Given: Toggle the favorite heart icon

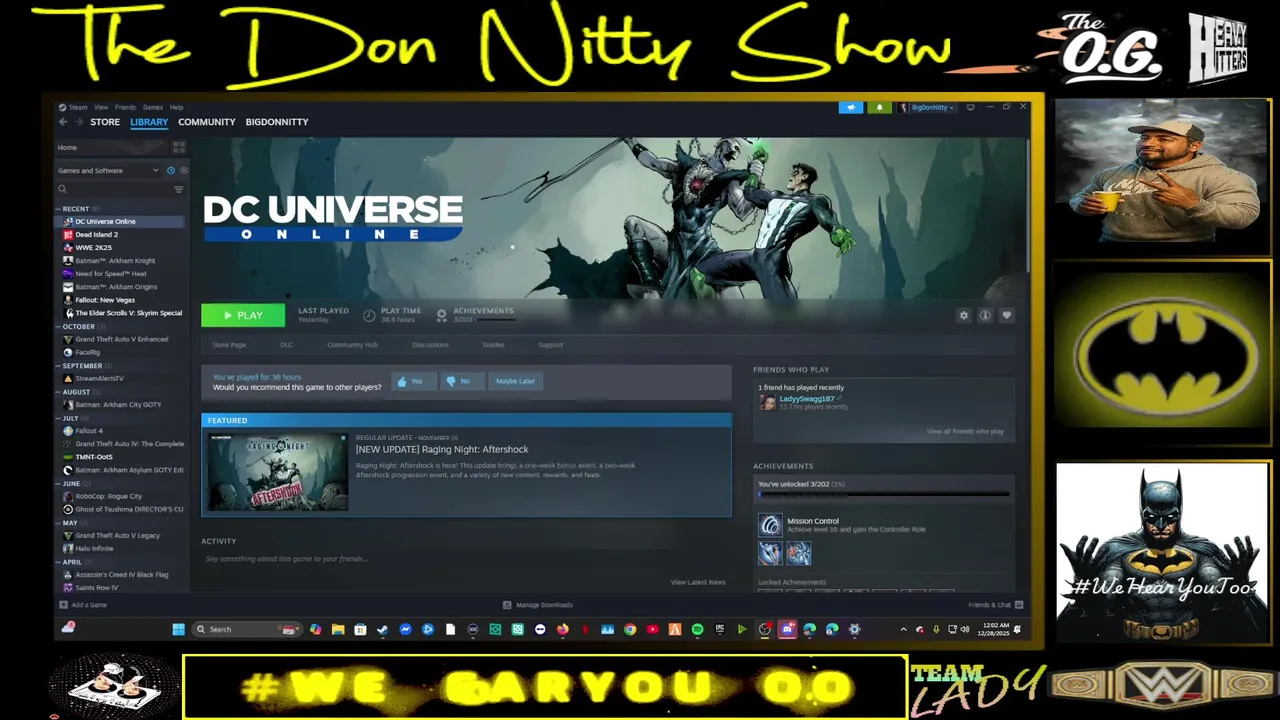Looking at the screenshot, I should (1007, 315).
